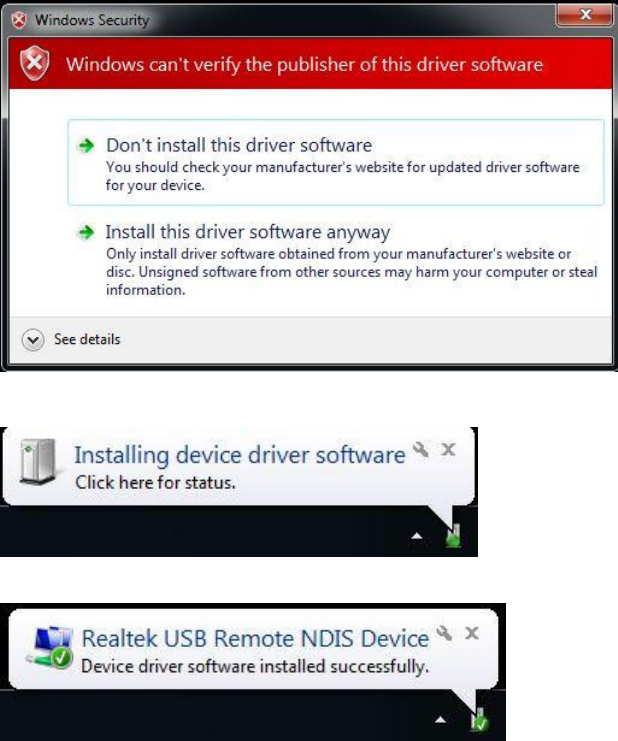Open Realtek USB Remote NDIS Device notification
The height and width of the screenshot is (741, 618).
tap(255, 638)
